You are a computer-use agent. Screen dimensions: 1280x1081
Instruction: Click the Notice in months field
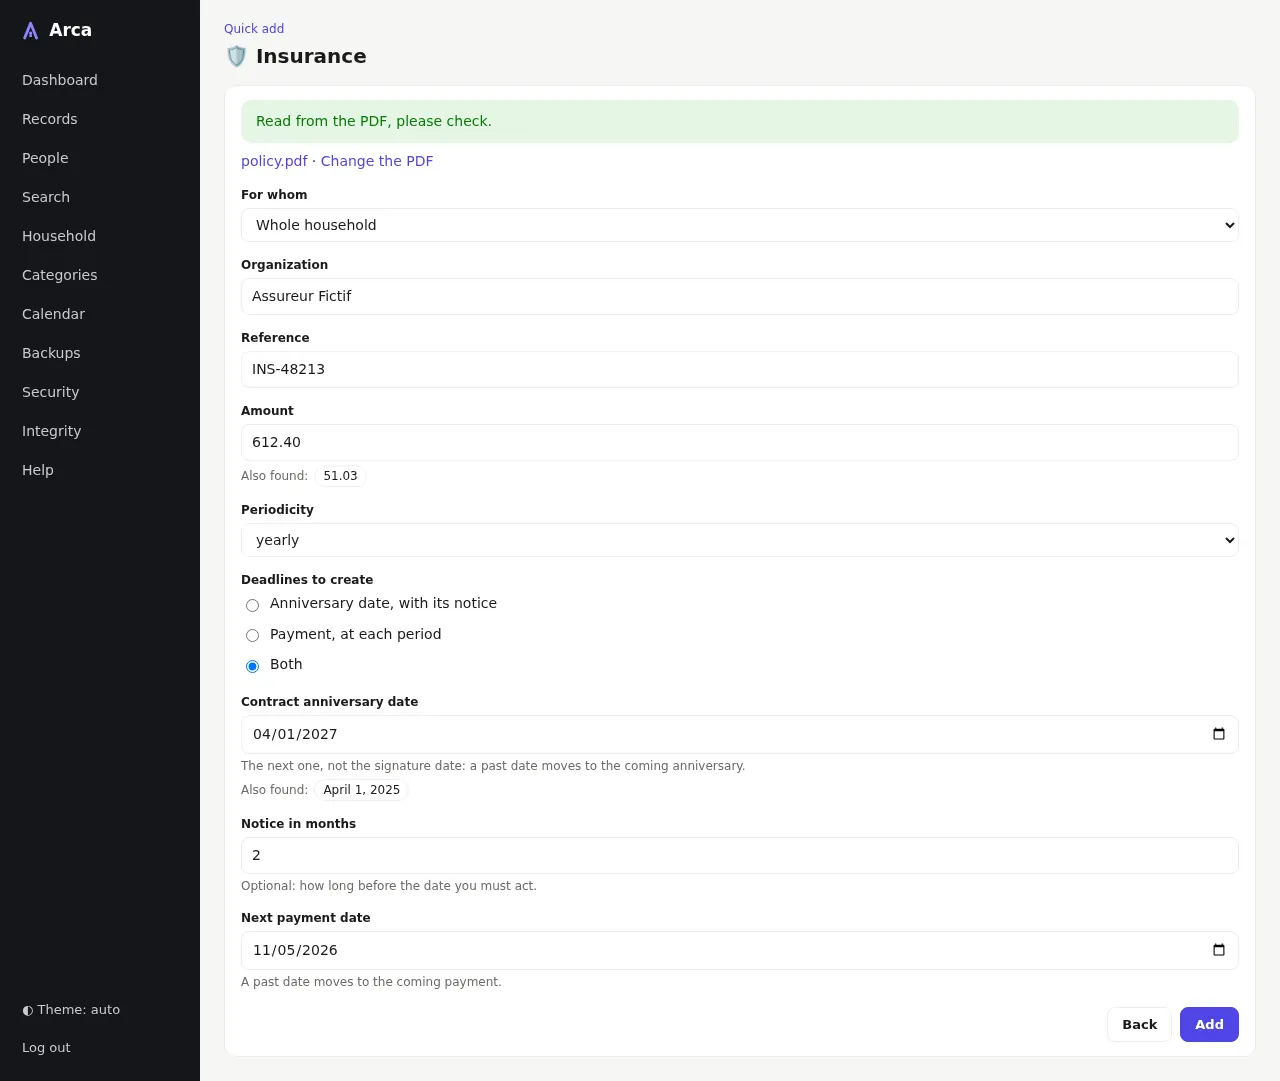tap(740, 855)
